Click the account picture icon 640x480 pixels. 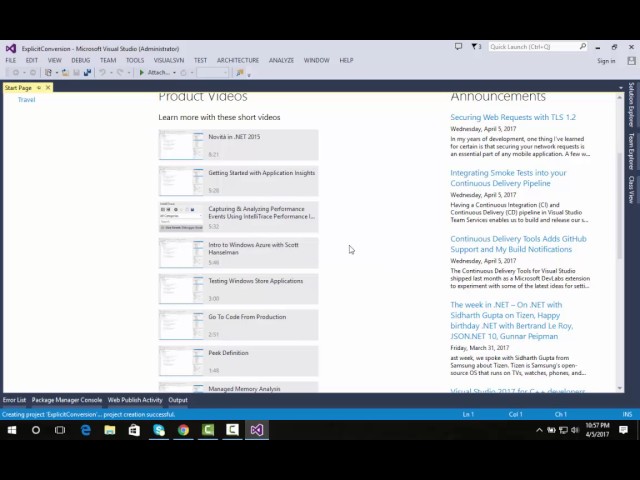631,61
